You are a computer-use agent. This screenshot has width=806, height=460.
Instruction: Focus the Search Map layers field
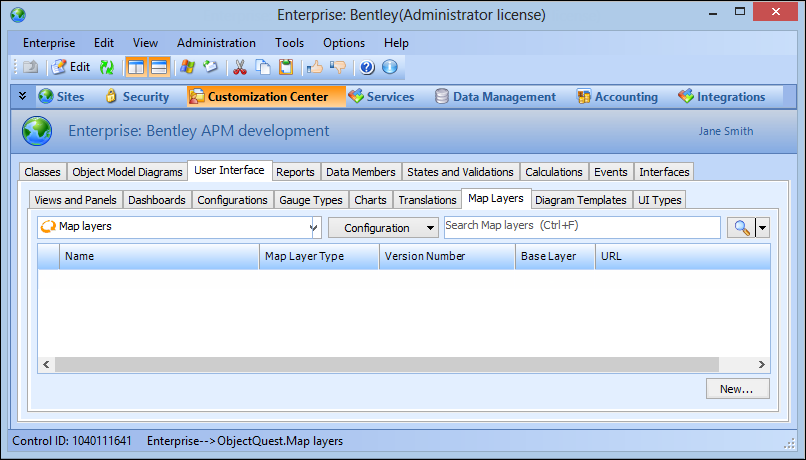pos(581,227)
